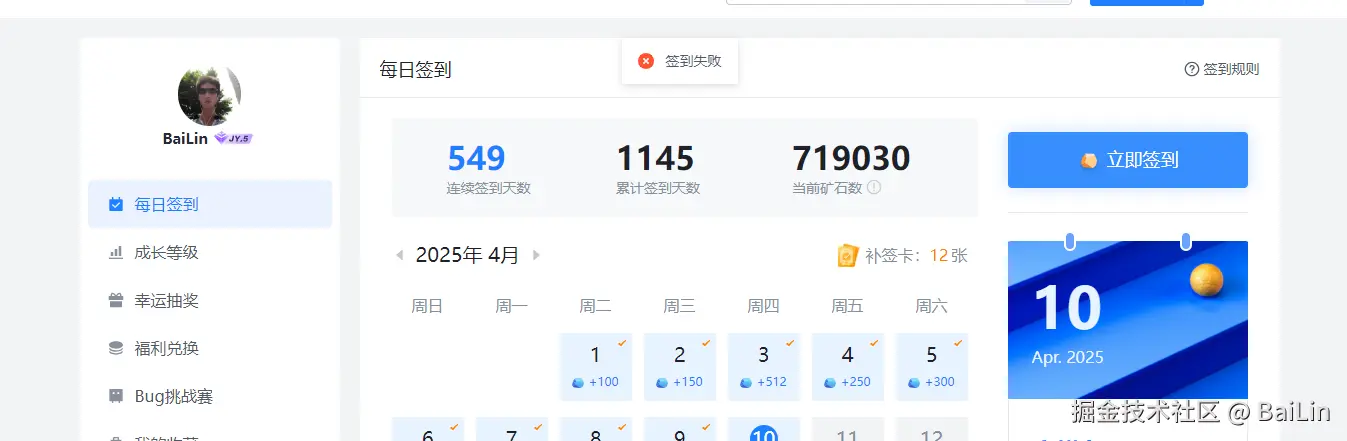Screen dimensions: 1347x441
Task: Click the Apr. 2025 date banner image
Action: click(1127, 320)
